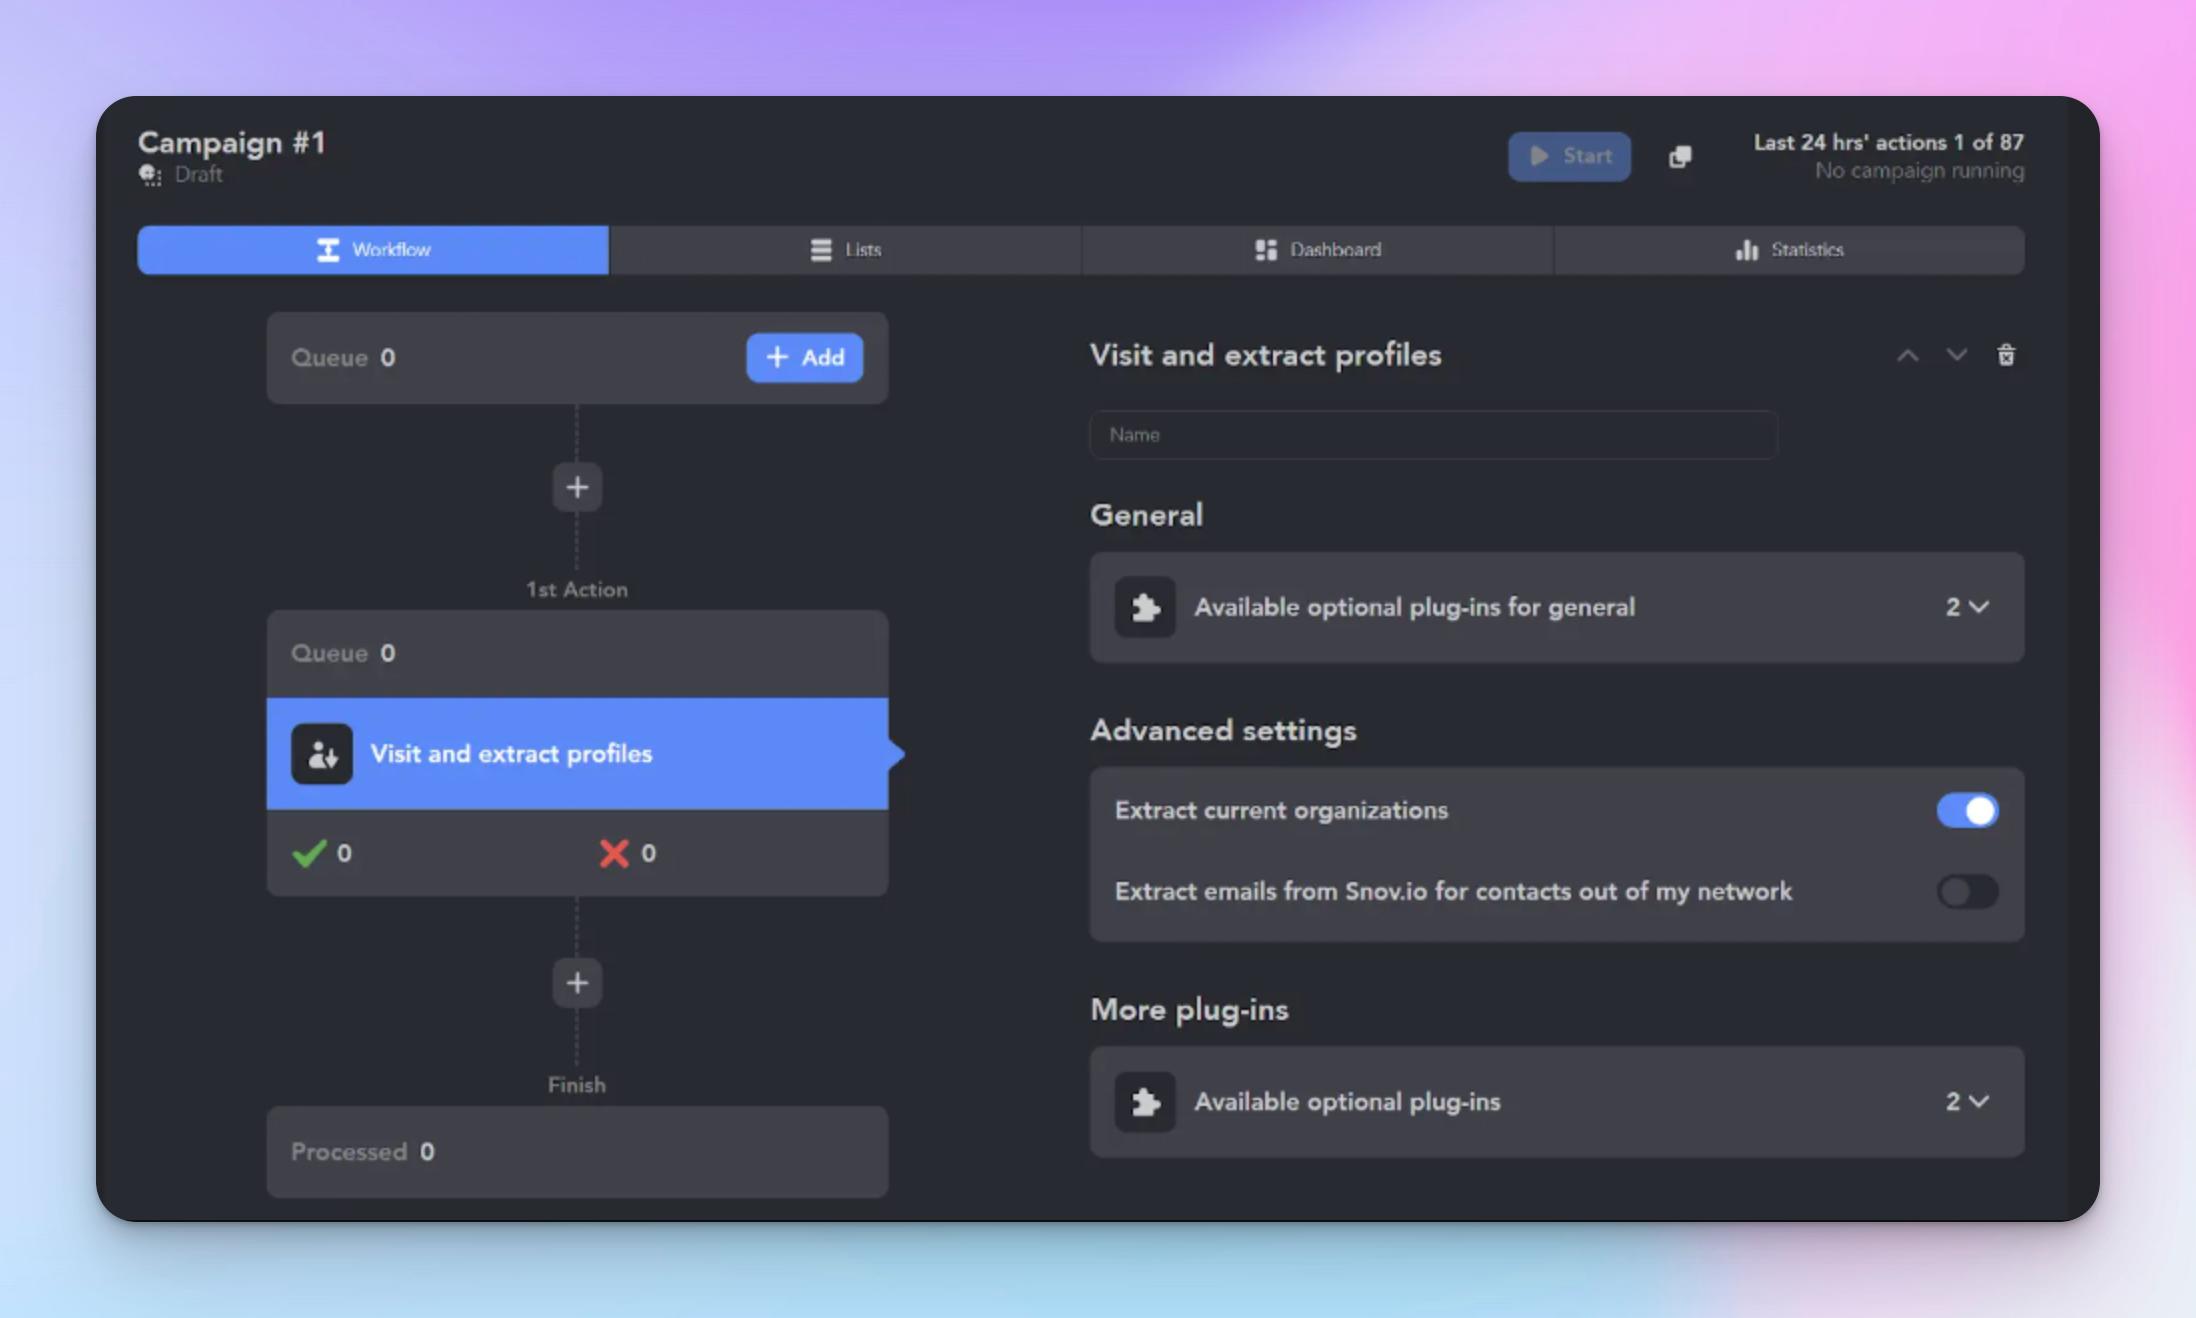The image size is (2196, 1318).
Task: Open the Dashboard tab
Action: 1317,250
